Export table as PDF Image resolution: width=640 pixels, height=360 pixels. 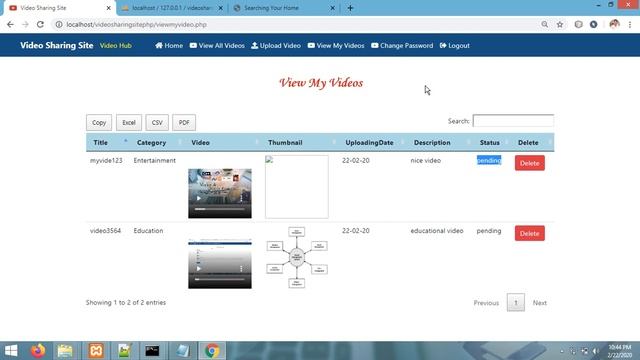184,122
